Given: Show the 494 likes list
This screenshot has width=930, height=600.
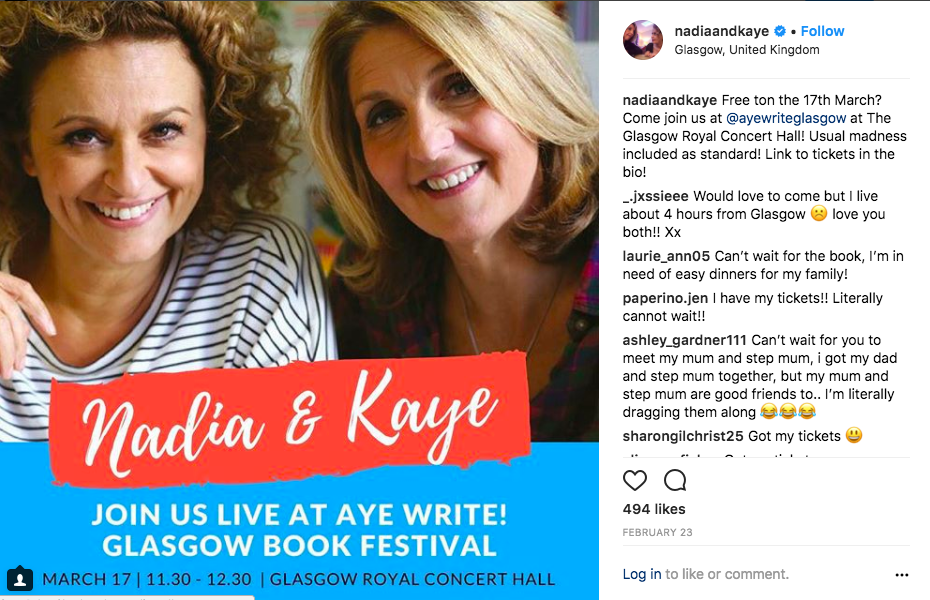Looking at the screenshot, I should pos(654,509).
